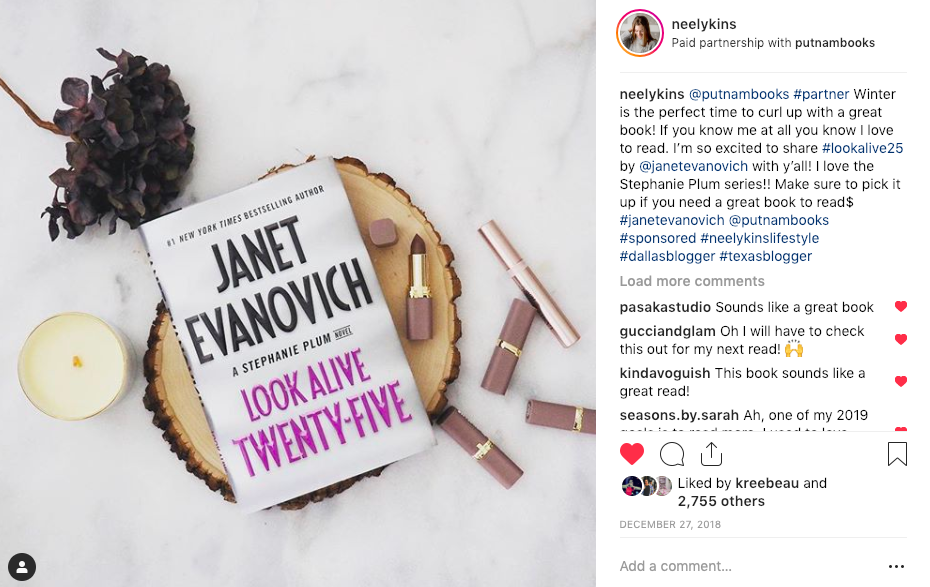Share the post via share icon
The height and width of the screenshot is (587, 930).
[x=711, y=454]
